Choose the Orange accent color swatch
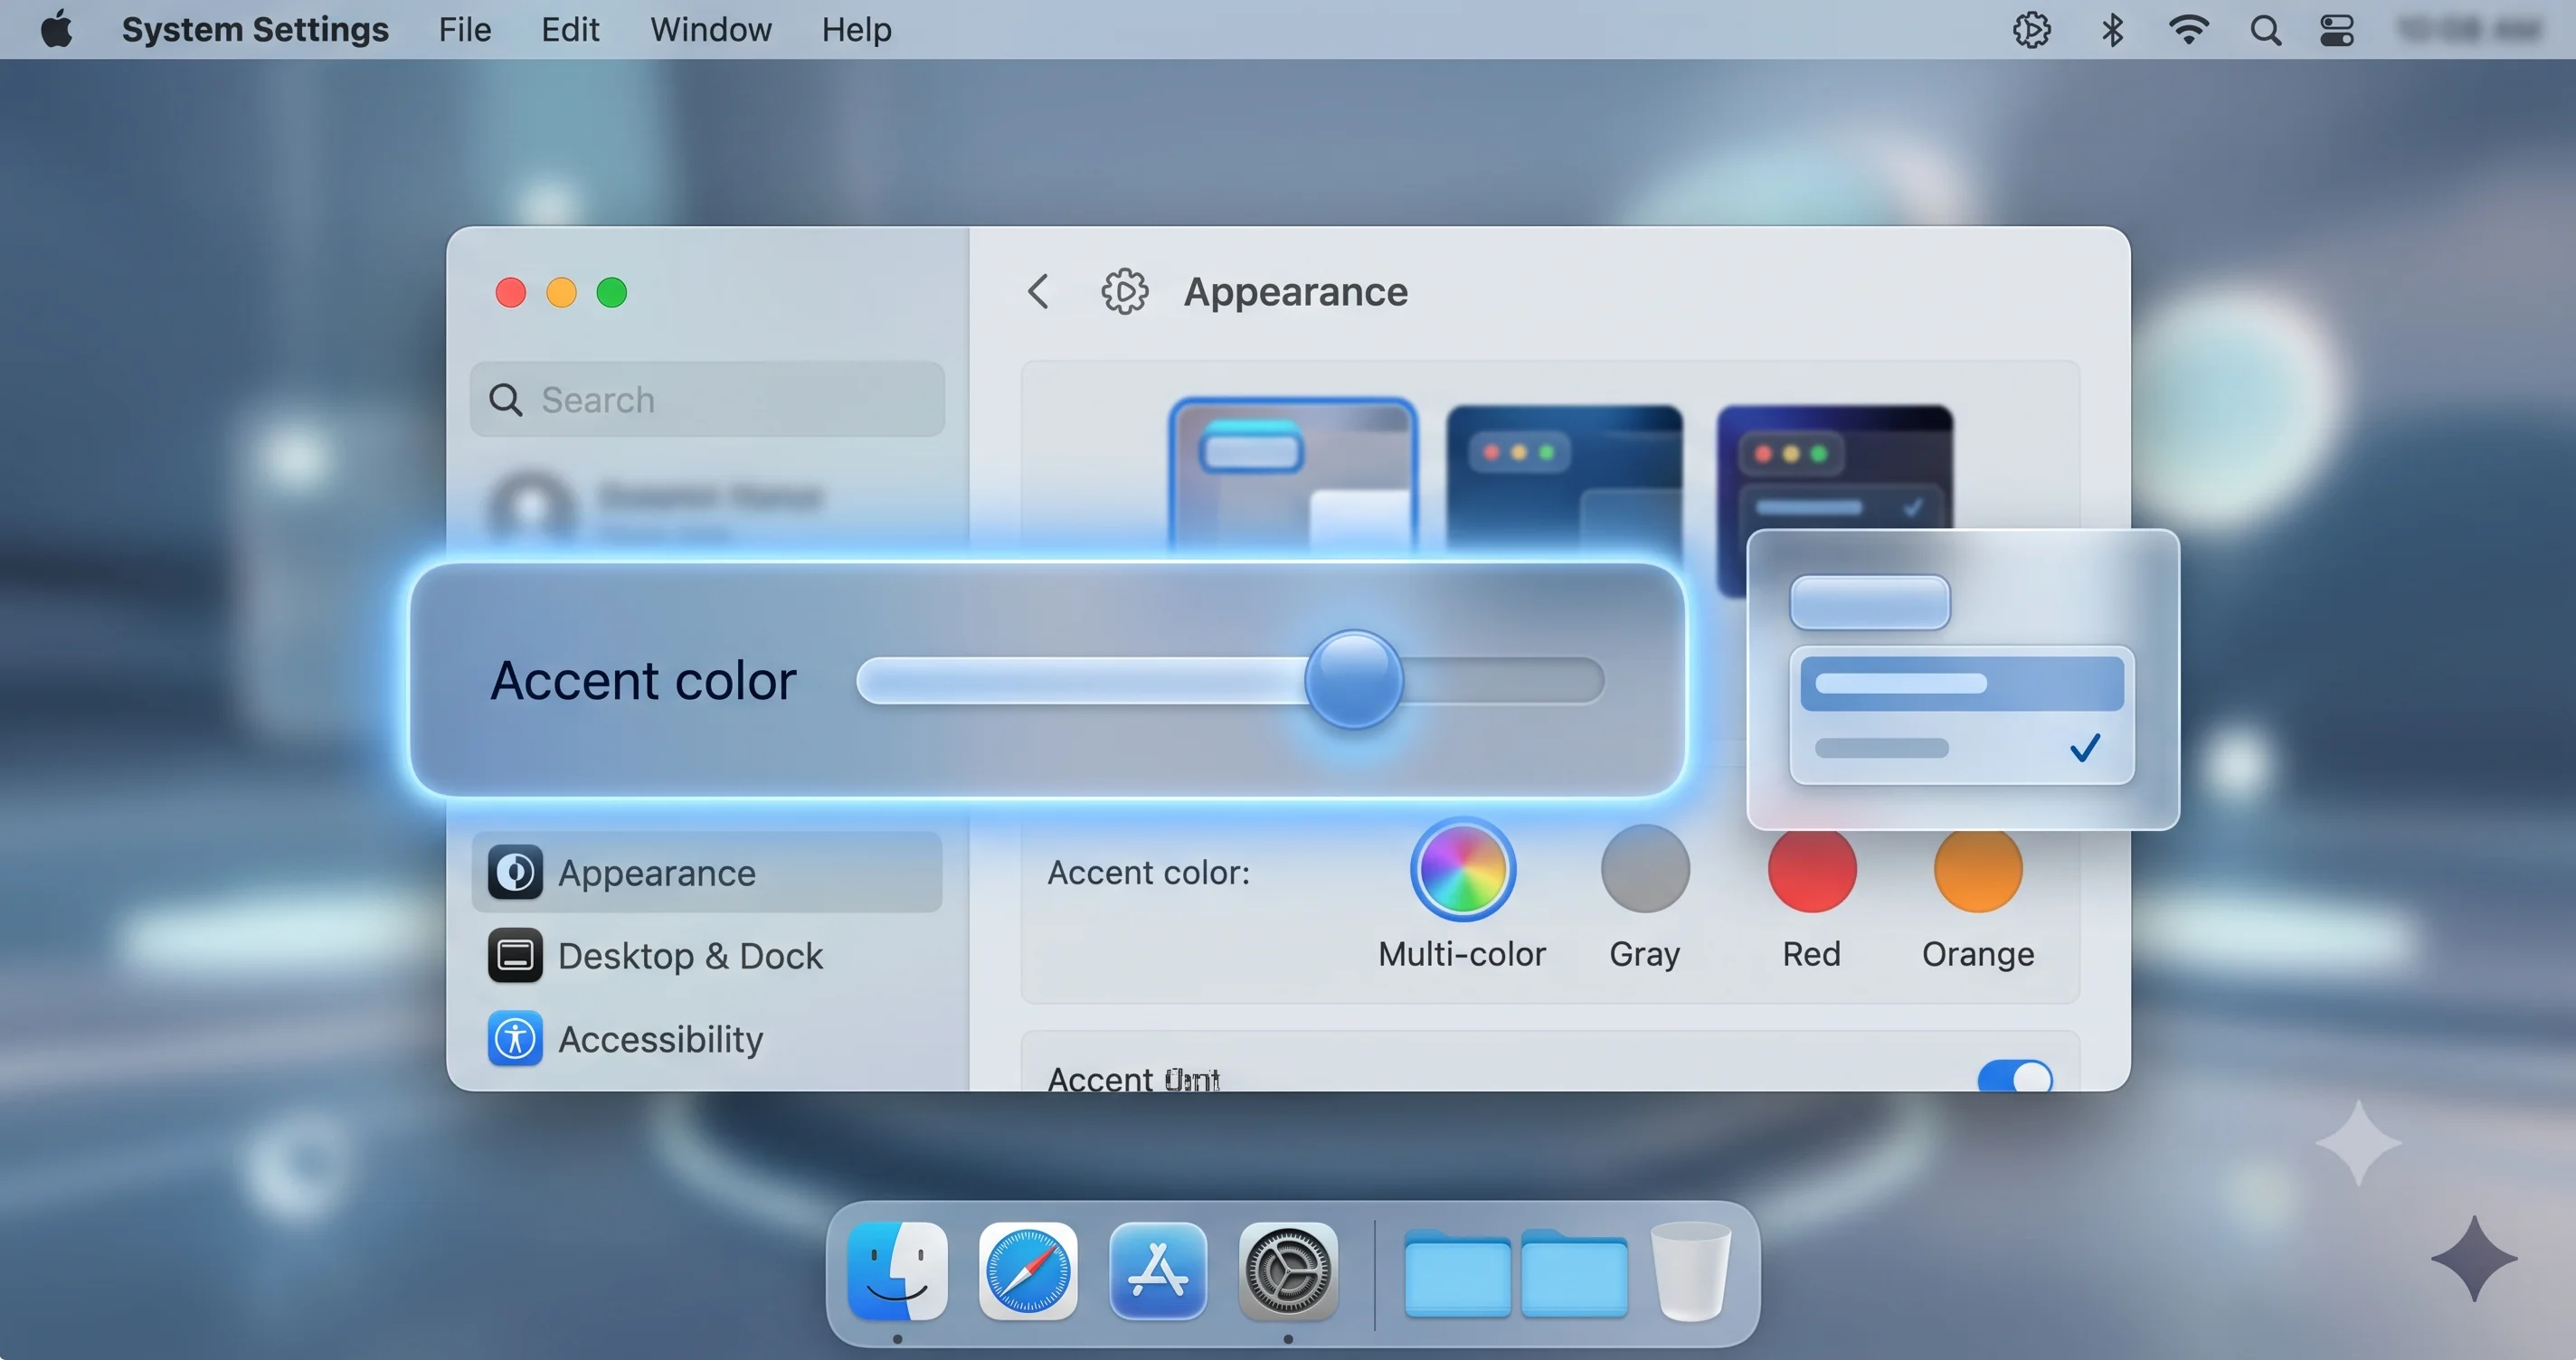Image resolution: width=2576 pixels, height=1360 pixels. point(1977,869)
